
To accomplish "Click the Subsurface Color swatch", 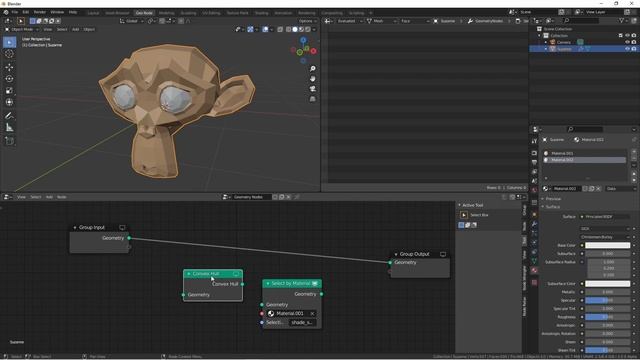I will (x=607, y=284).
